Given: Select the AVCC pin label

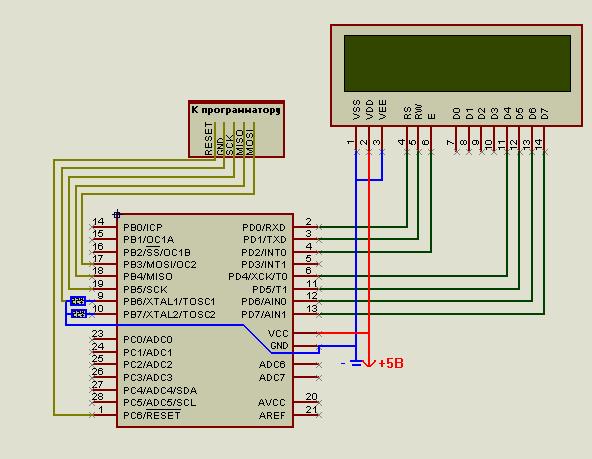Looking at the screenshot, I should 272,403.
